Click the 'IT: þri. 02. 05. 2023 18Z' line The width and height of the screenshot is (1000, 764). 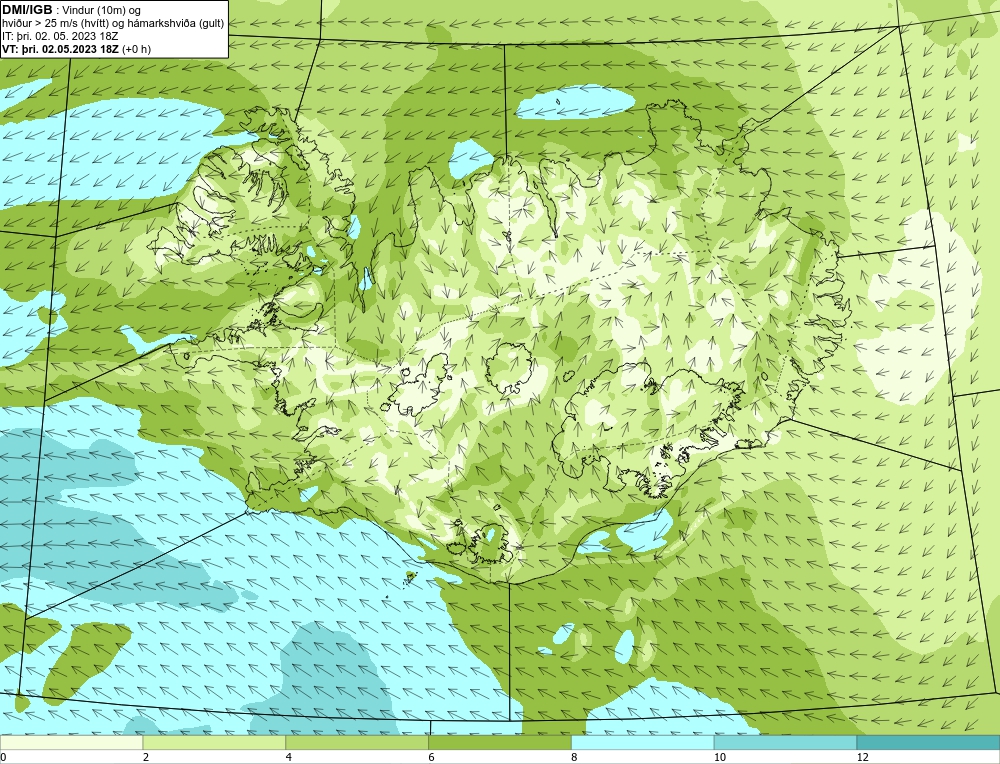(x=60, y=36)
